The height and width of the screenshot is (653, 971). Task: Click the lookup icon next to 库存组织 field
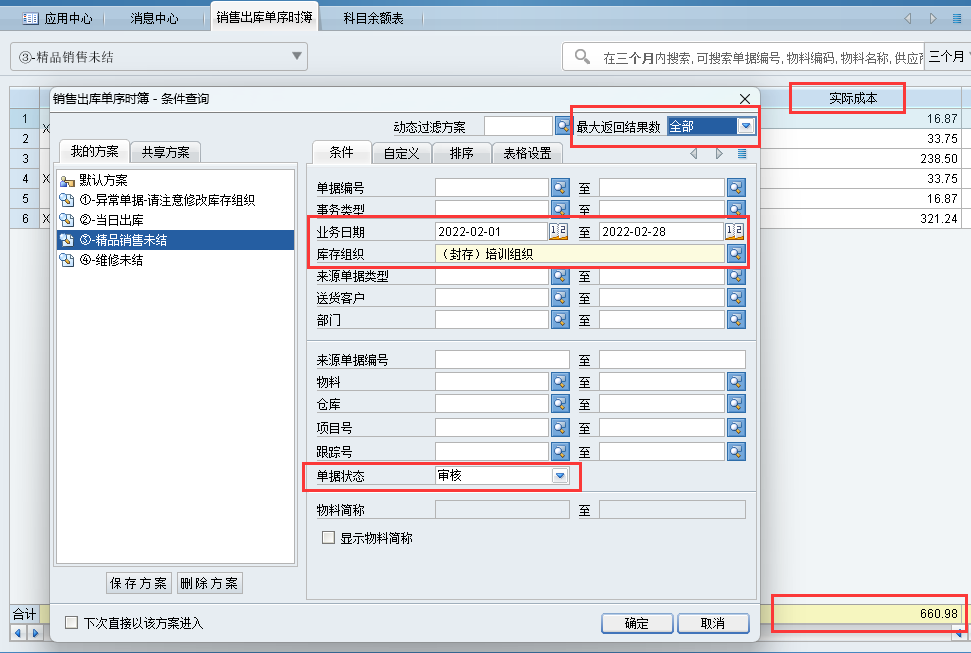(736, 254)
